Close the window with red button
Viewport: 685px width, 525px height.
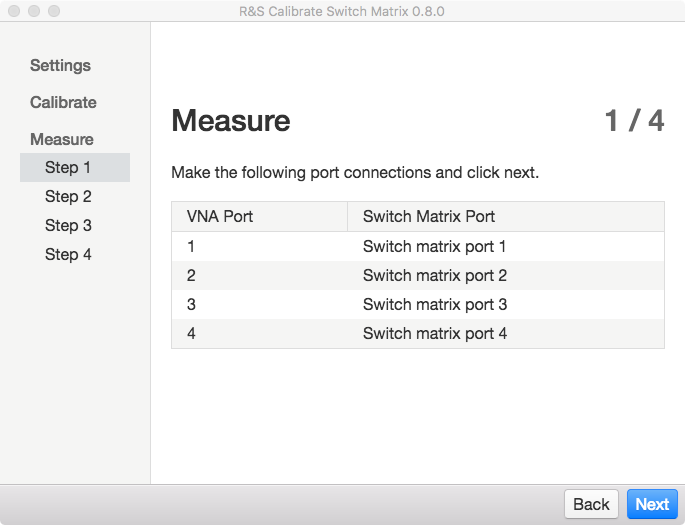point(14,11)
